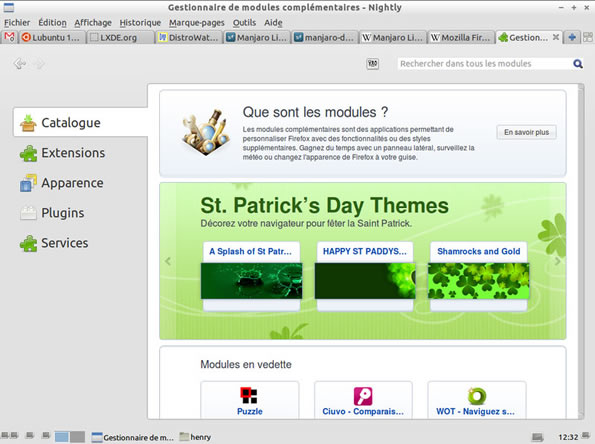Screen dimensions: 595x444
Task: Open a new tab with plus icon
Action: point(572,37)
